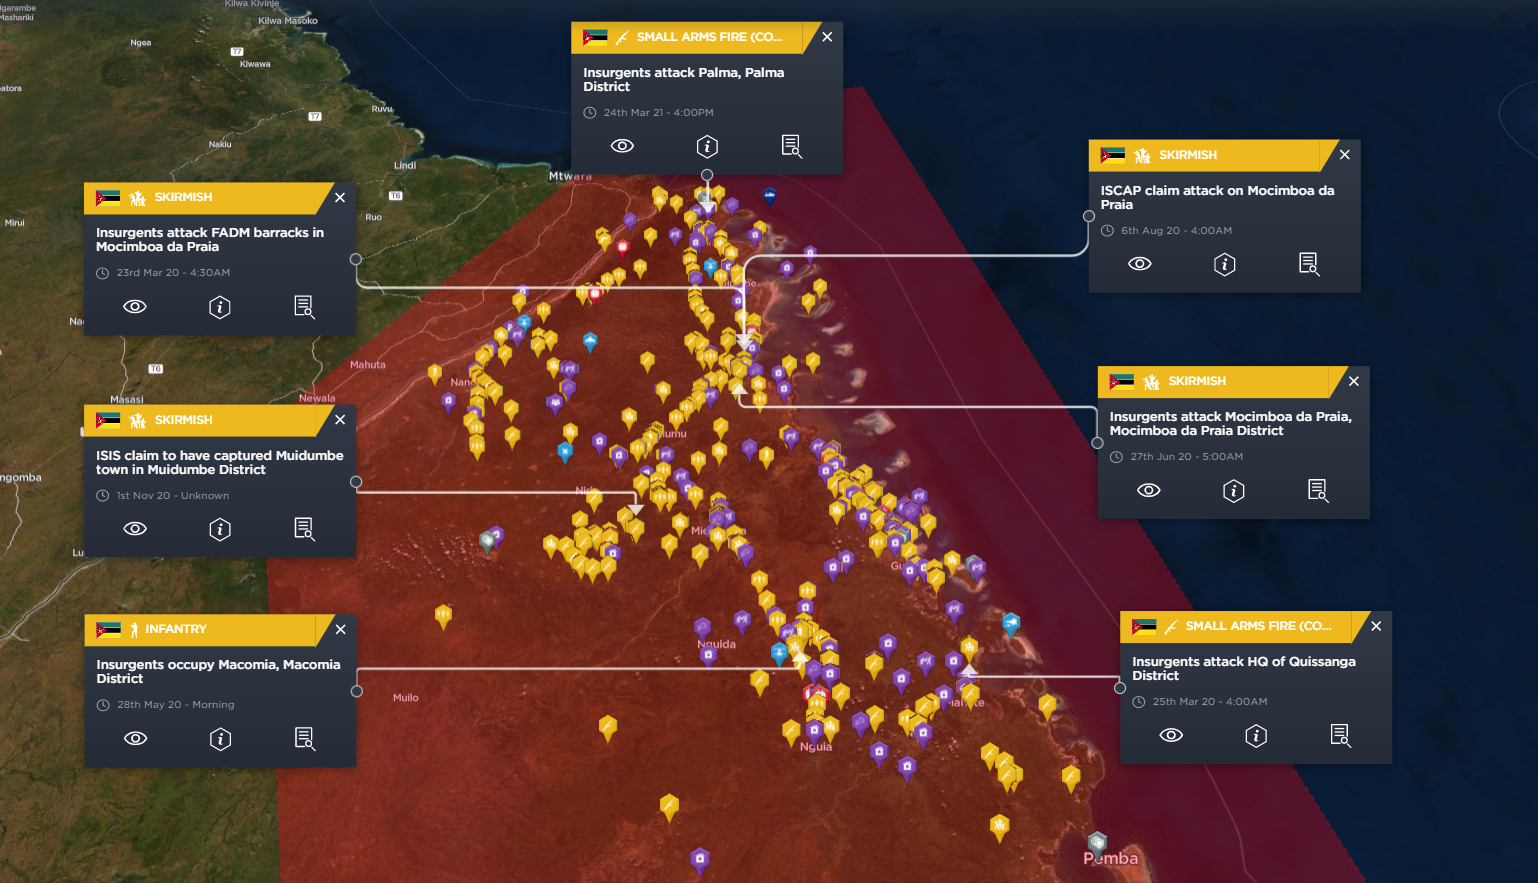Click 'Insurgents attack HQ of Quissanga District' title

click(1244, 668)
